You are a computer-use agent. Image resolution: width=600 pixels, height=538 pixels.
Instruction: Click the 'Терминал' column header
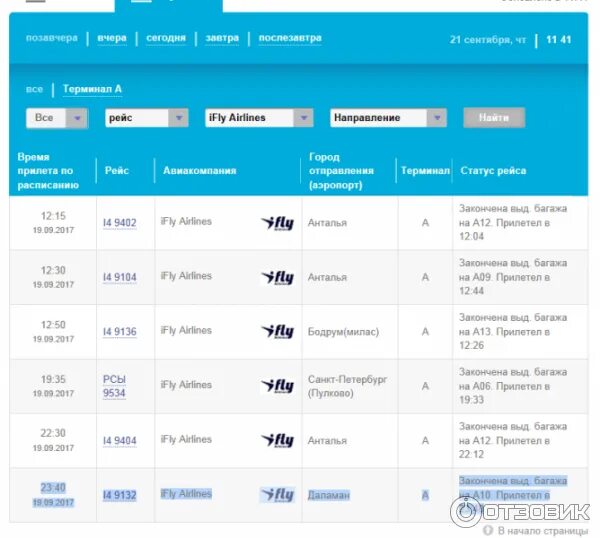coord(425,171)
